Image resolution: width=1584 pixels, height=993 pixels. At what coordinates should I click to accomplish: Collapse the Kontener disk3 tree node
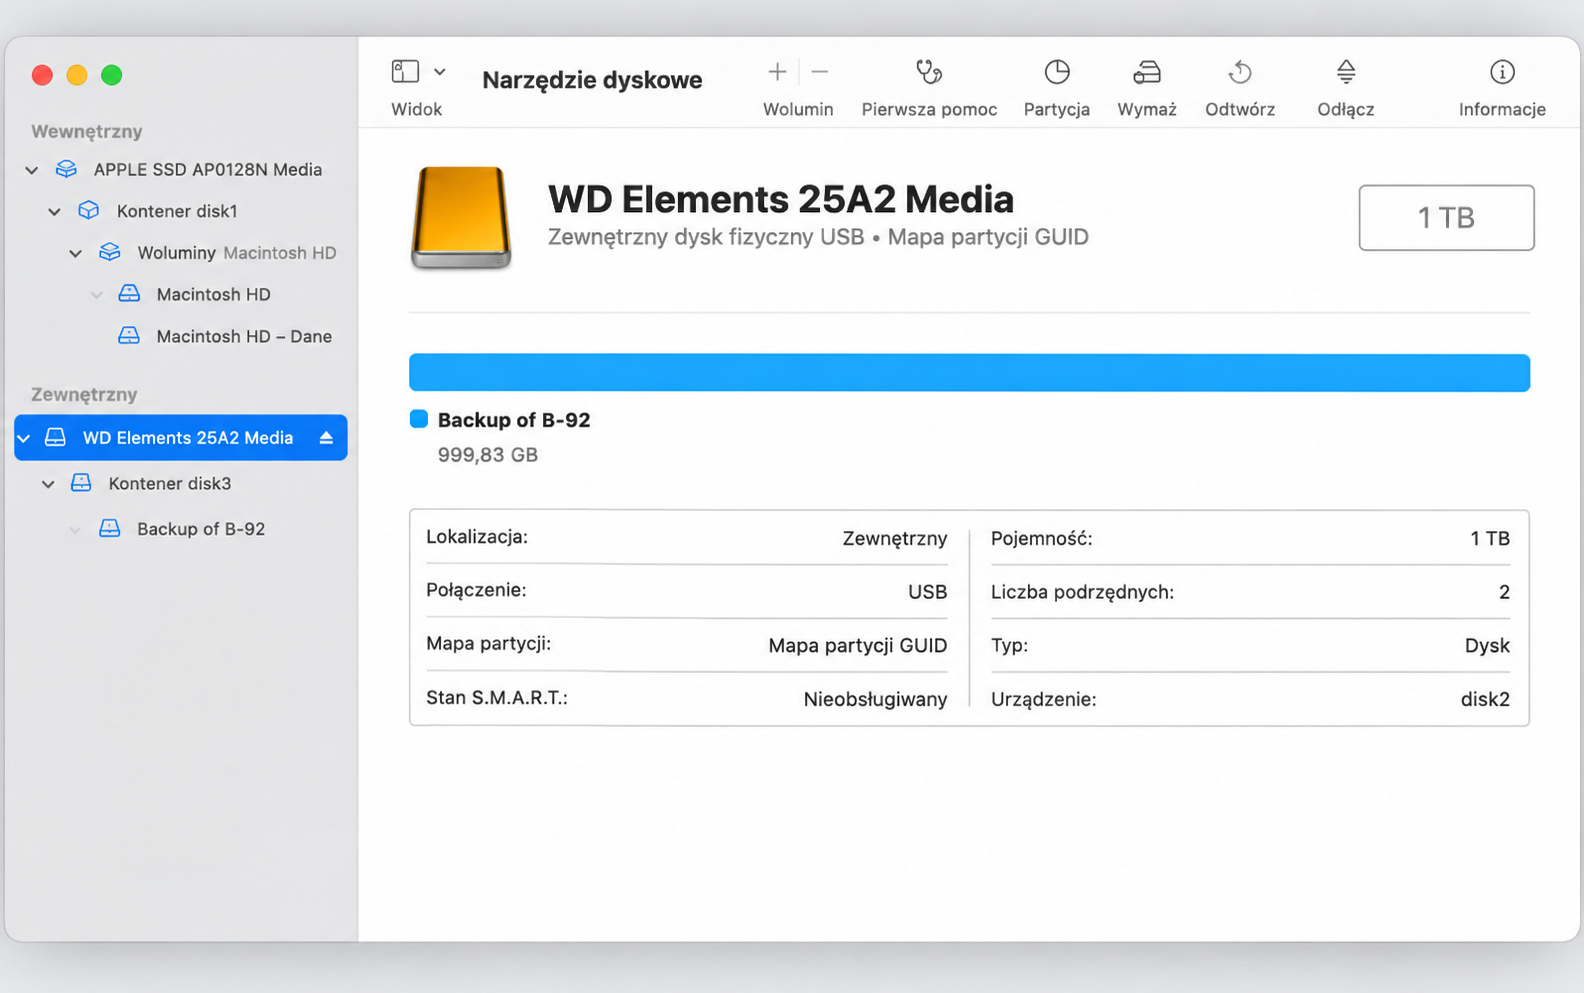[x=48, y=484]
